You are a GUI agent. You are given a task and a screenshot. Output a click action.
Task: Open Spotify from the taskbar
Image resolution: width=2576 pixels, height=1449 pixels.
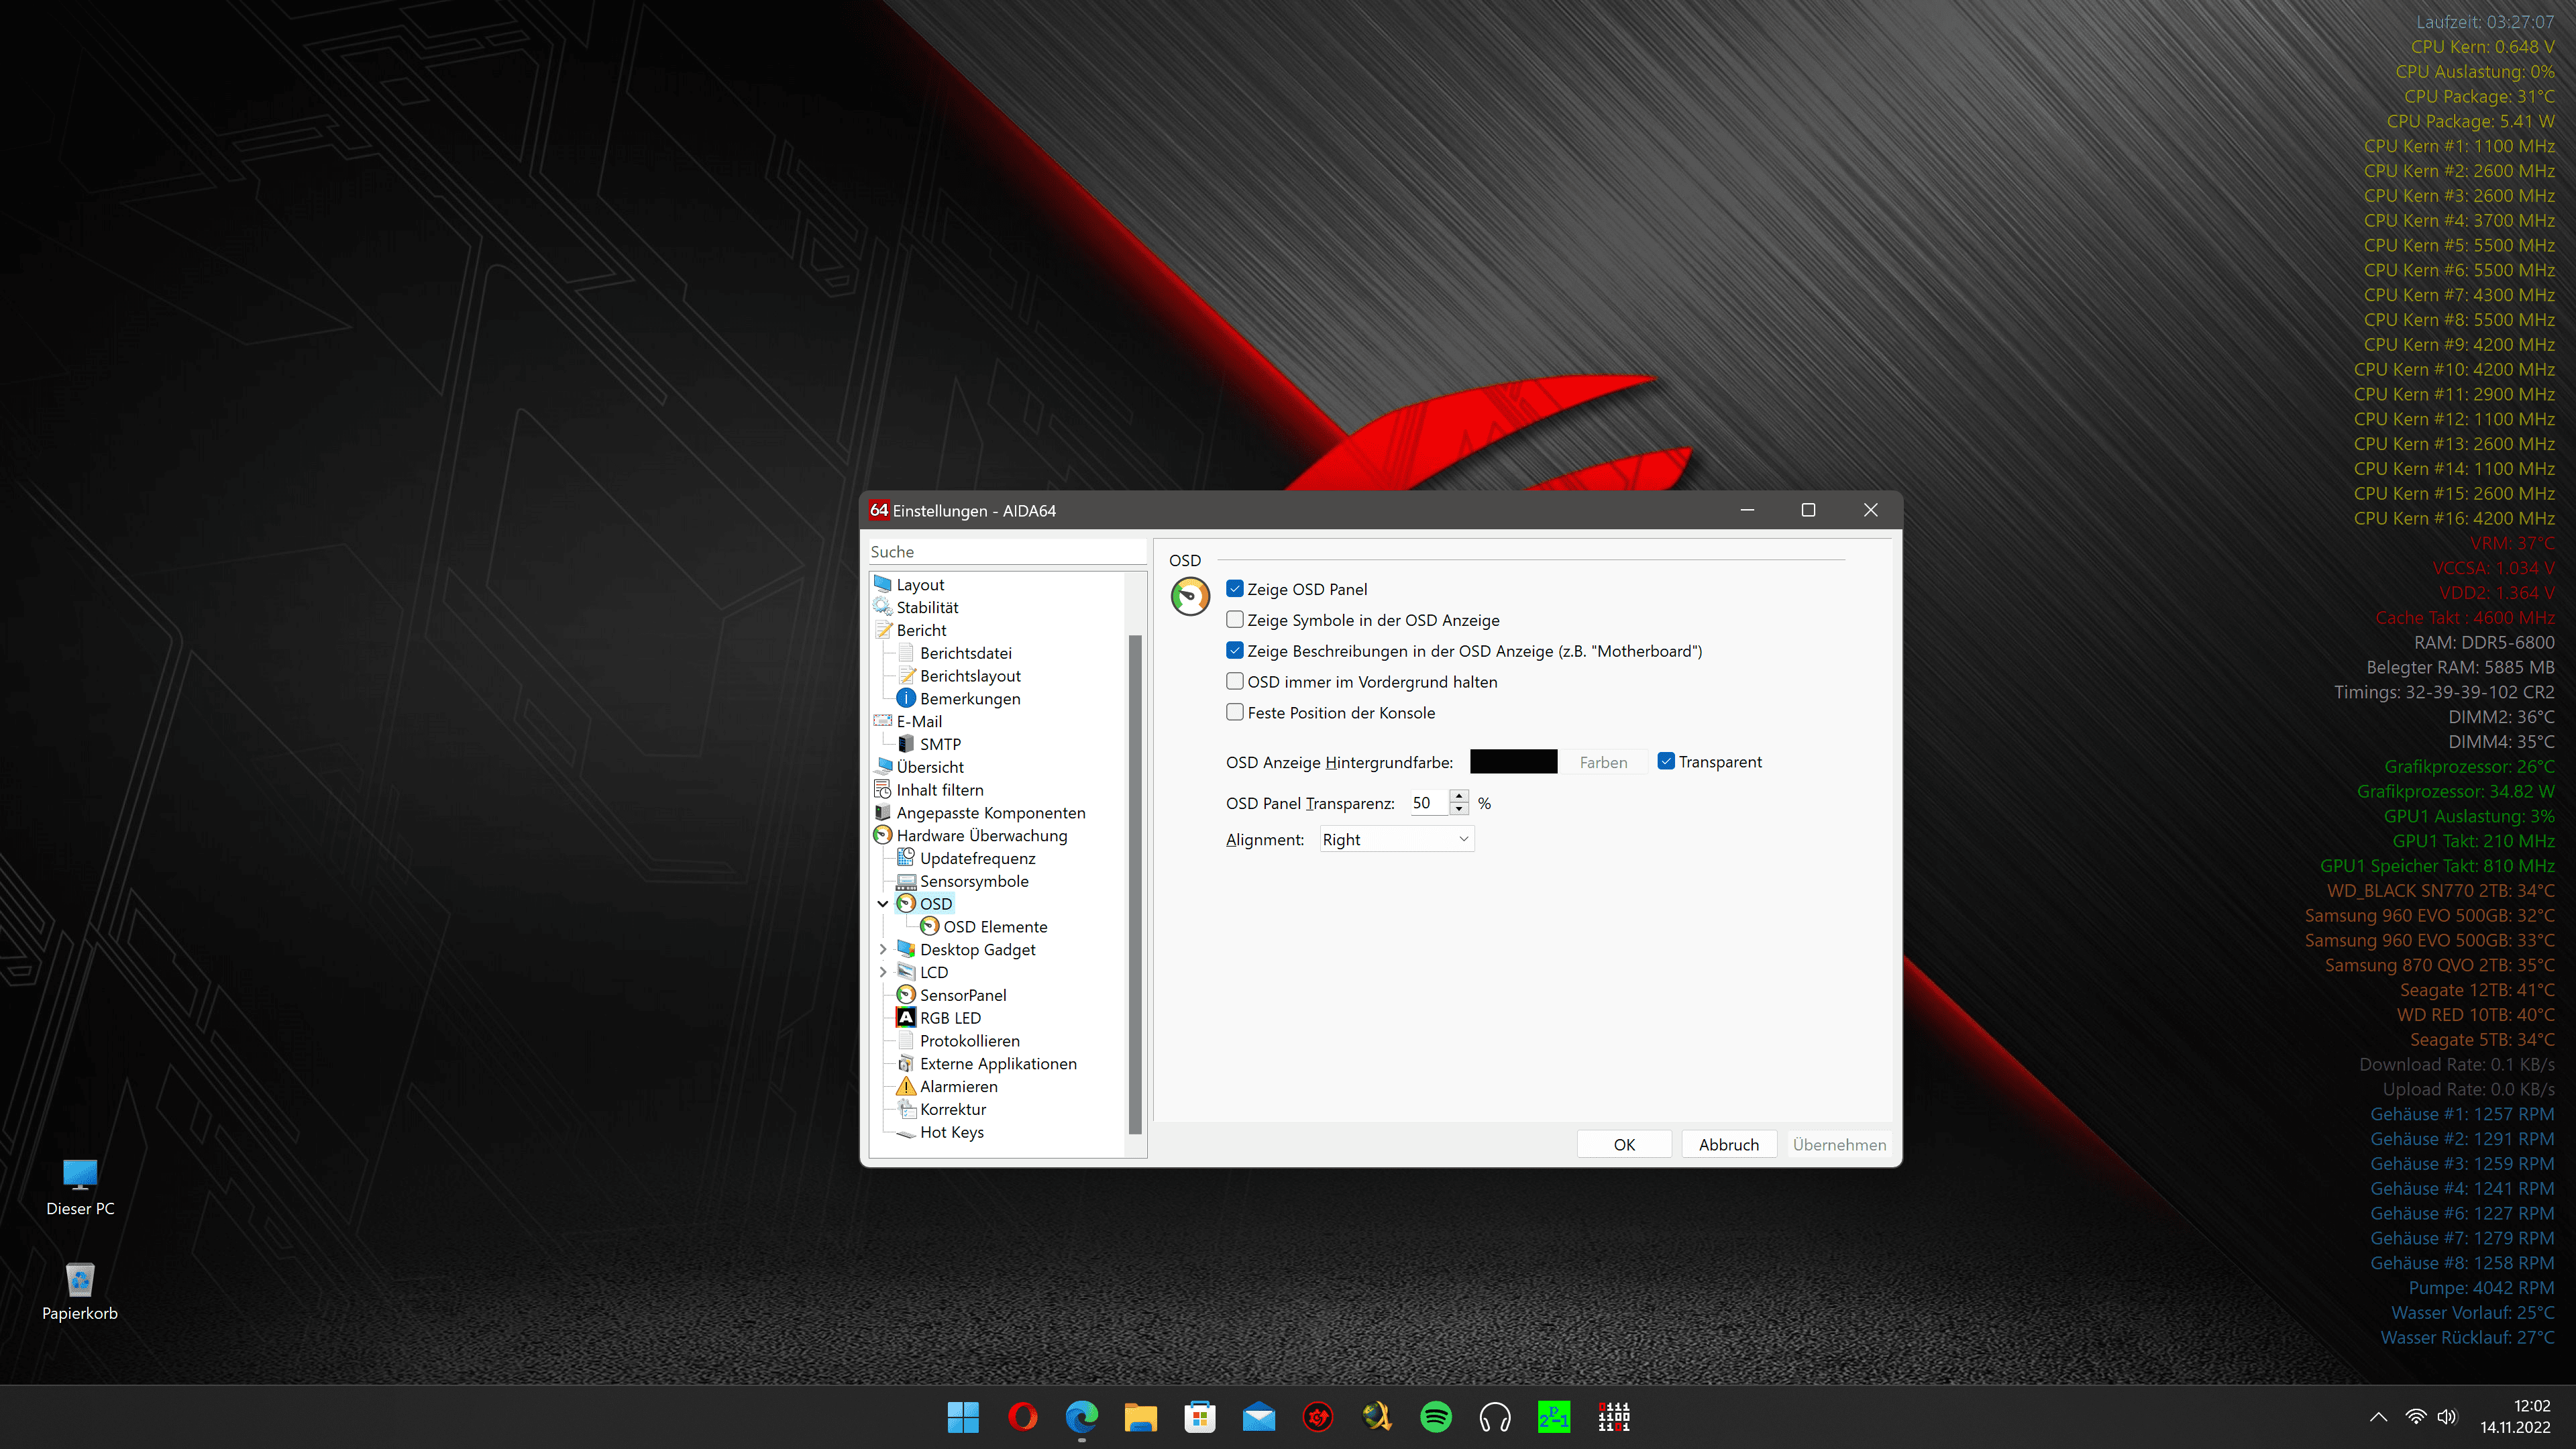[x=1436, y=1416]
